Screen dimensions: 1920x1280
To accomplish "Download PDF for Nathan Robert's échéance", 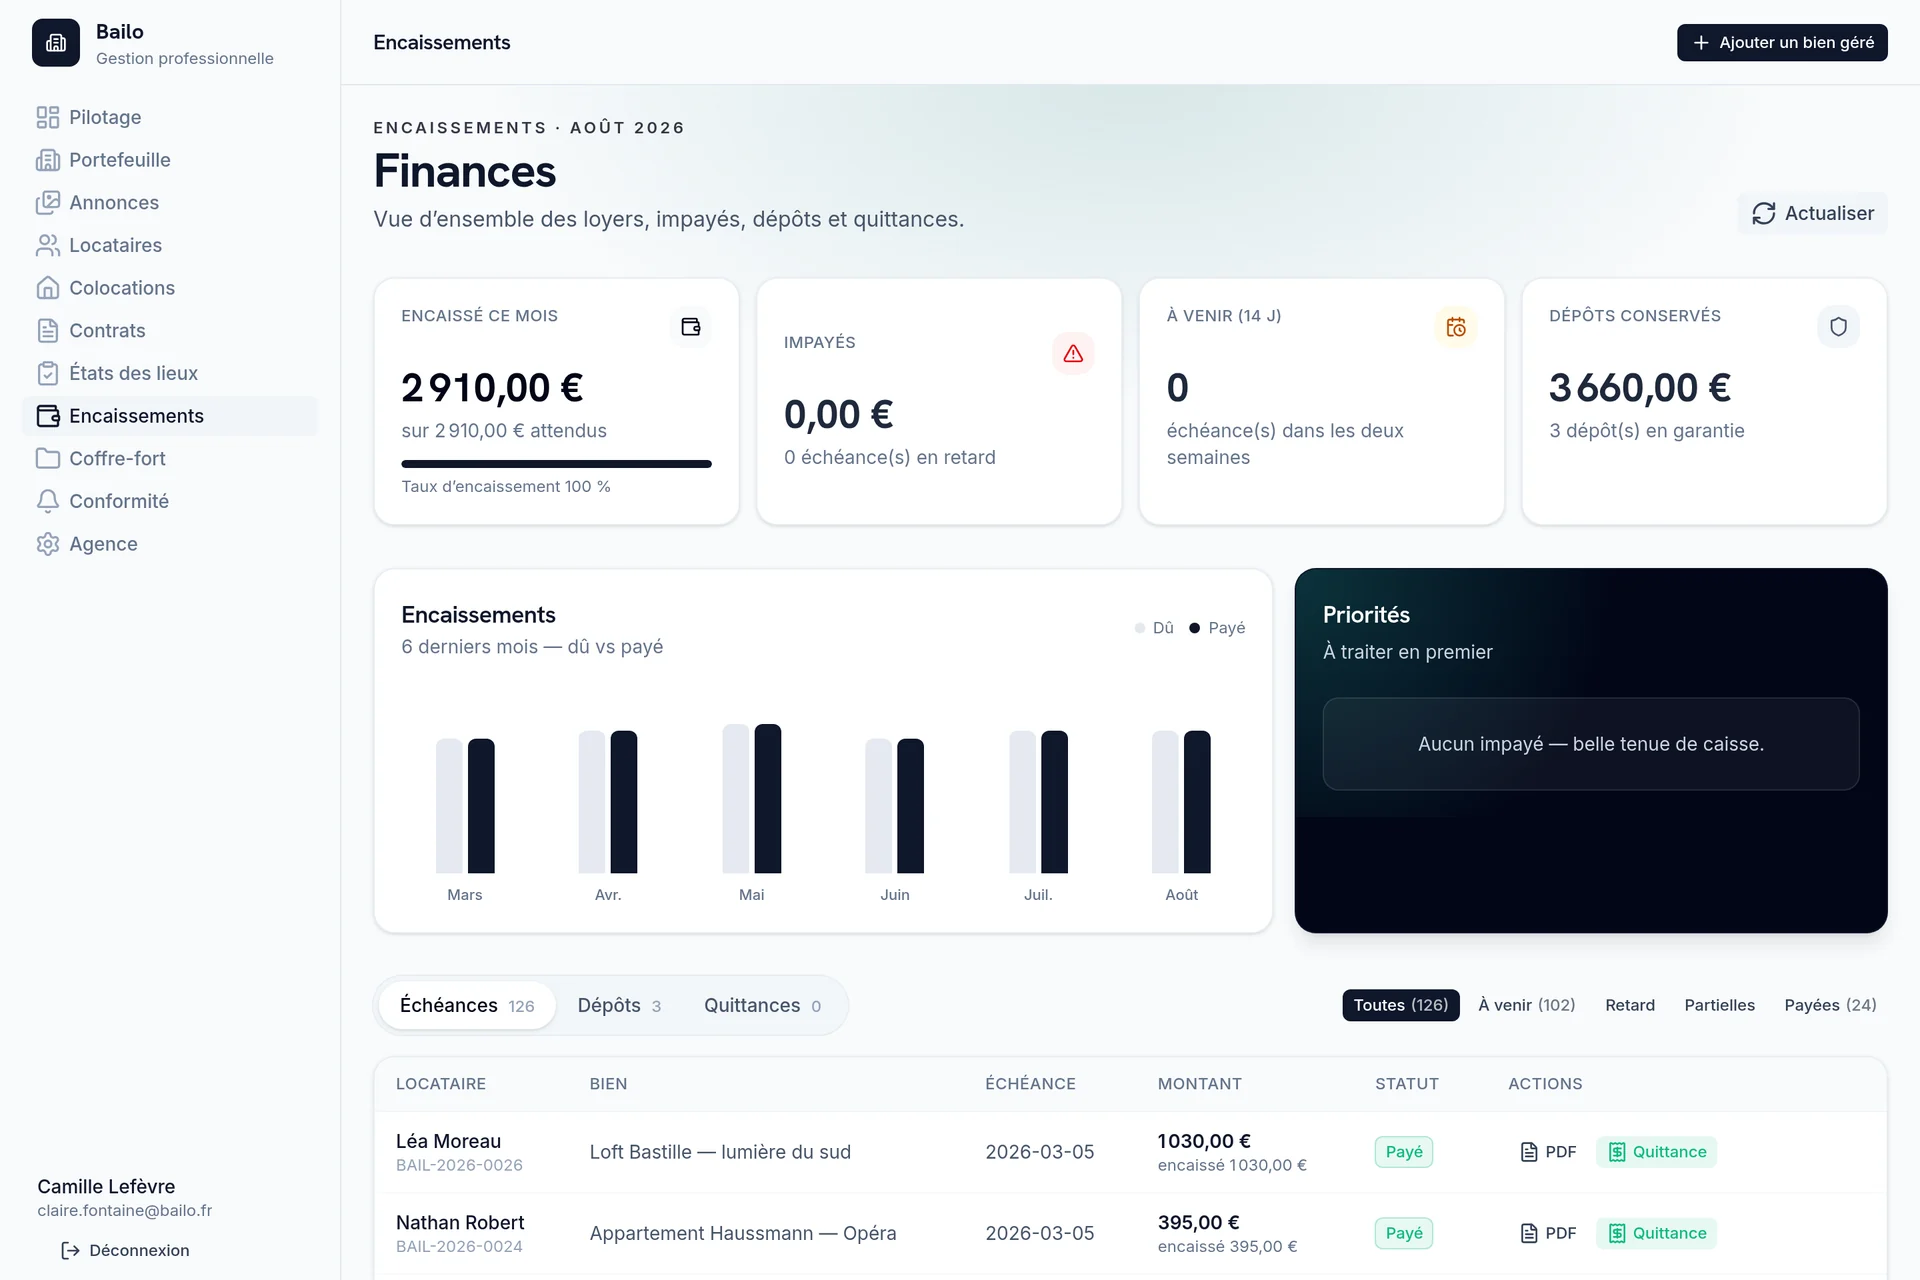I will pyautogui.click(x=1548, y=1233).
